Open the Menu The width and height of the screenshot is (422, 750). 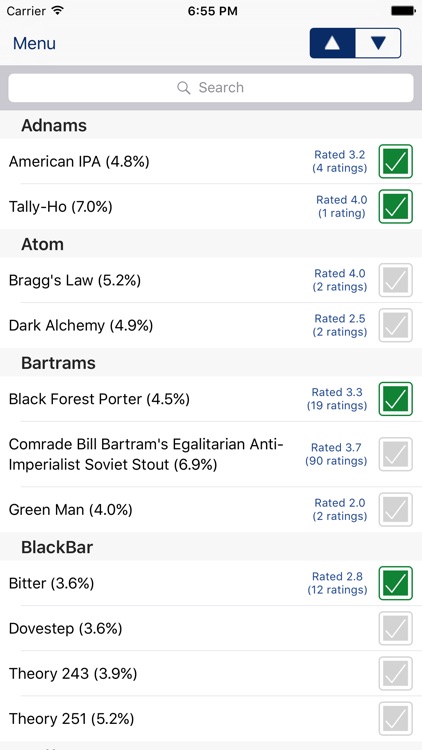point(34,44)
